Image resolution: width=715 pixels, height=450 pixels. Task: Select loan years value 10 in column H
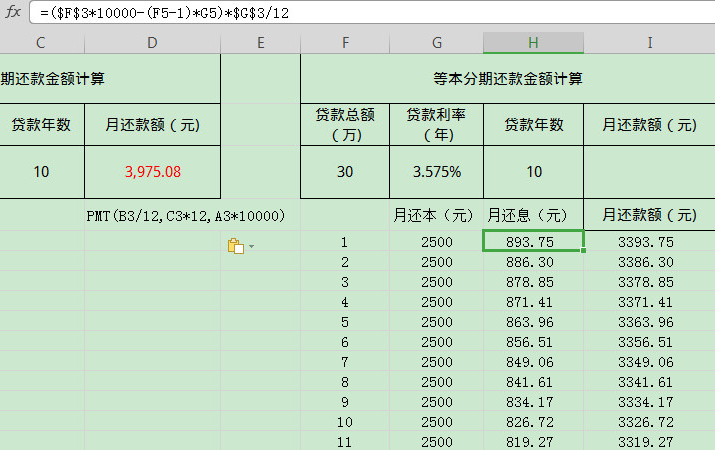[x=533, y=172]
